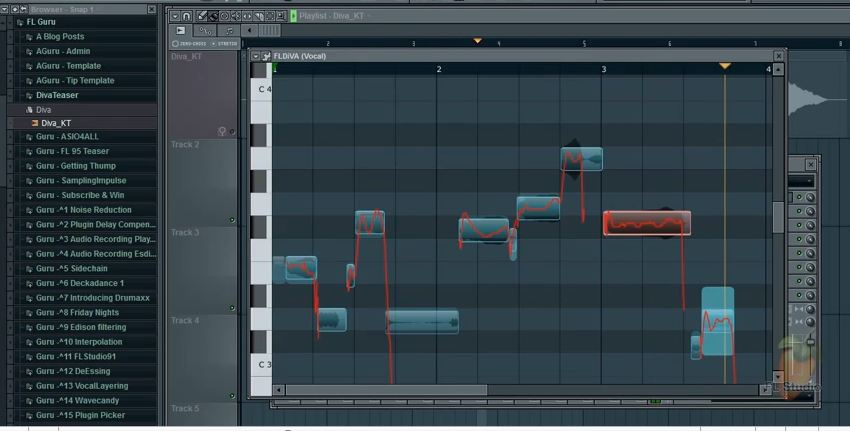Click the striped grid button after focus tabs
The height and width of the screenshot is (431, 850).
point(269,31)
